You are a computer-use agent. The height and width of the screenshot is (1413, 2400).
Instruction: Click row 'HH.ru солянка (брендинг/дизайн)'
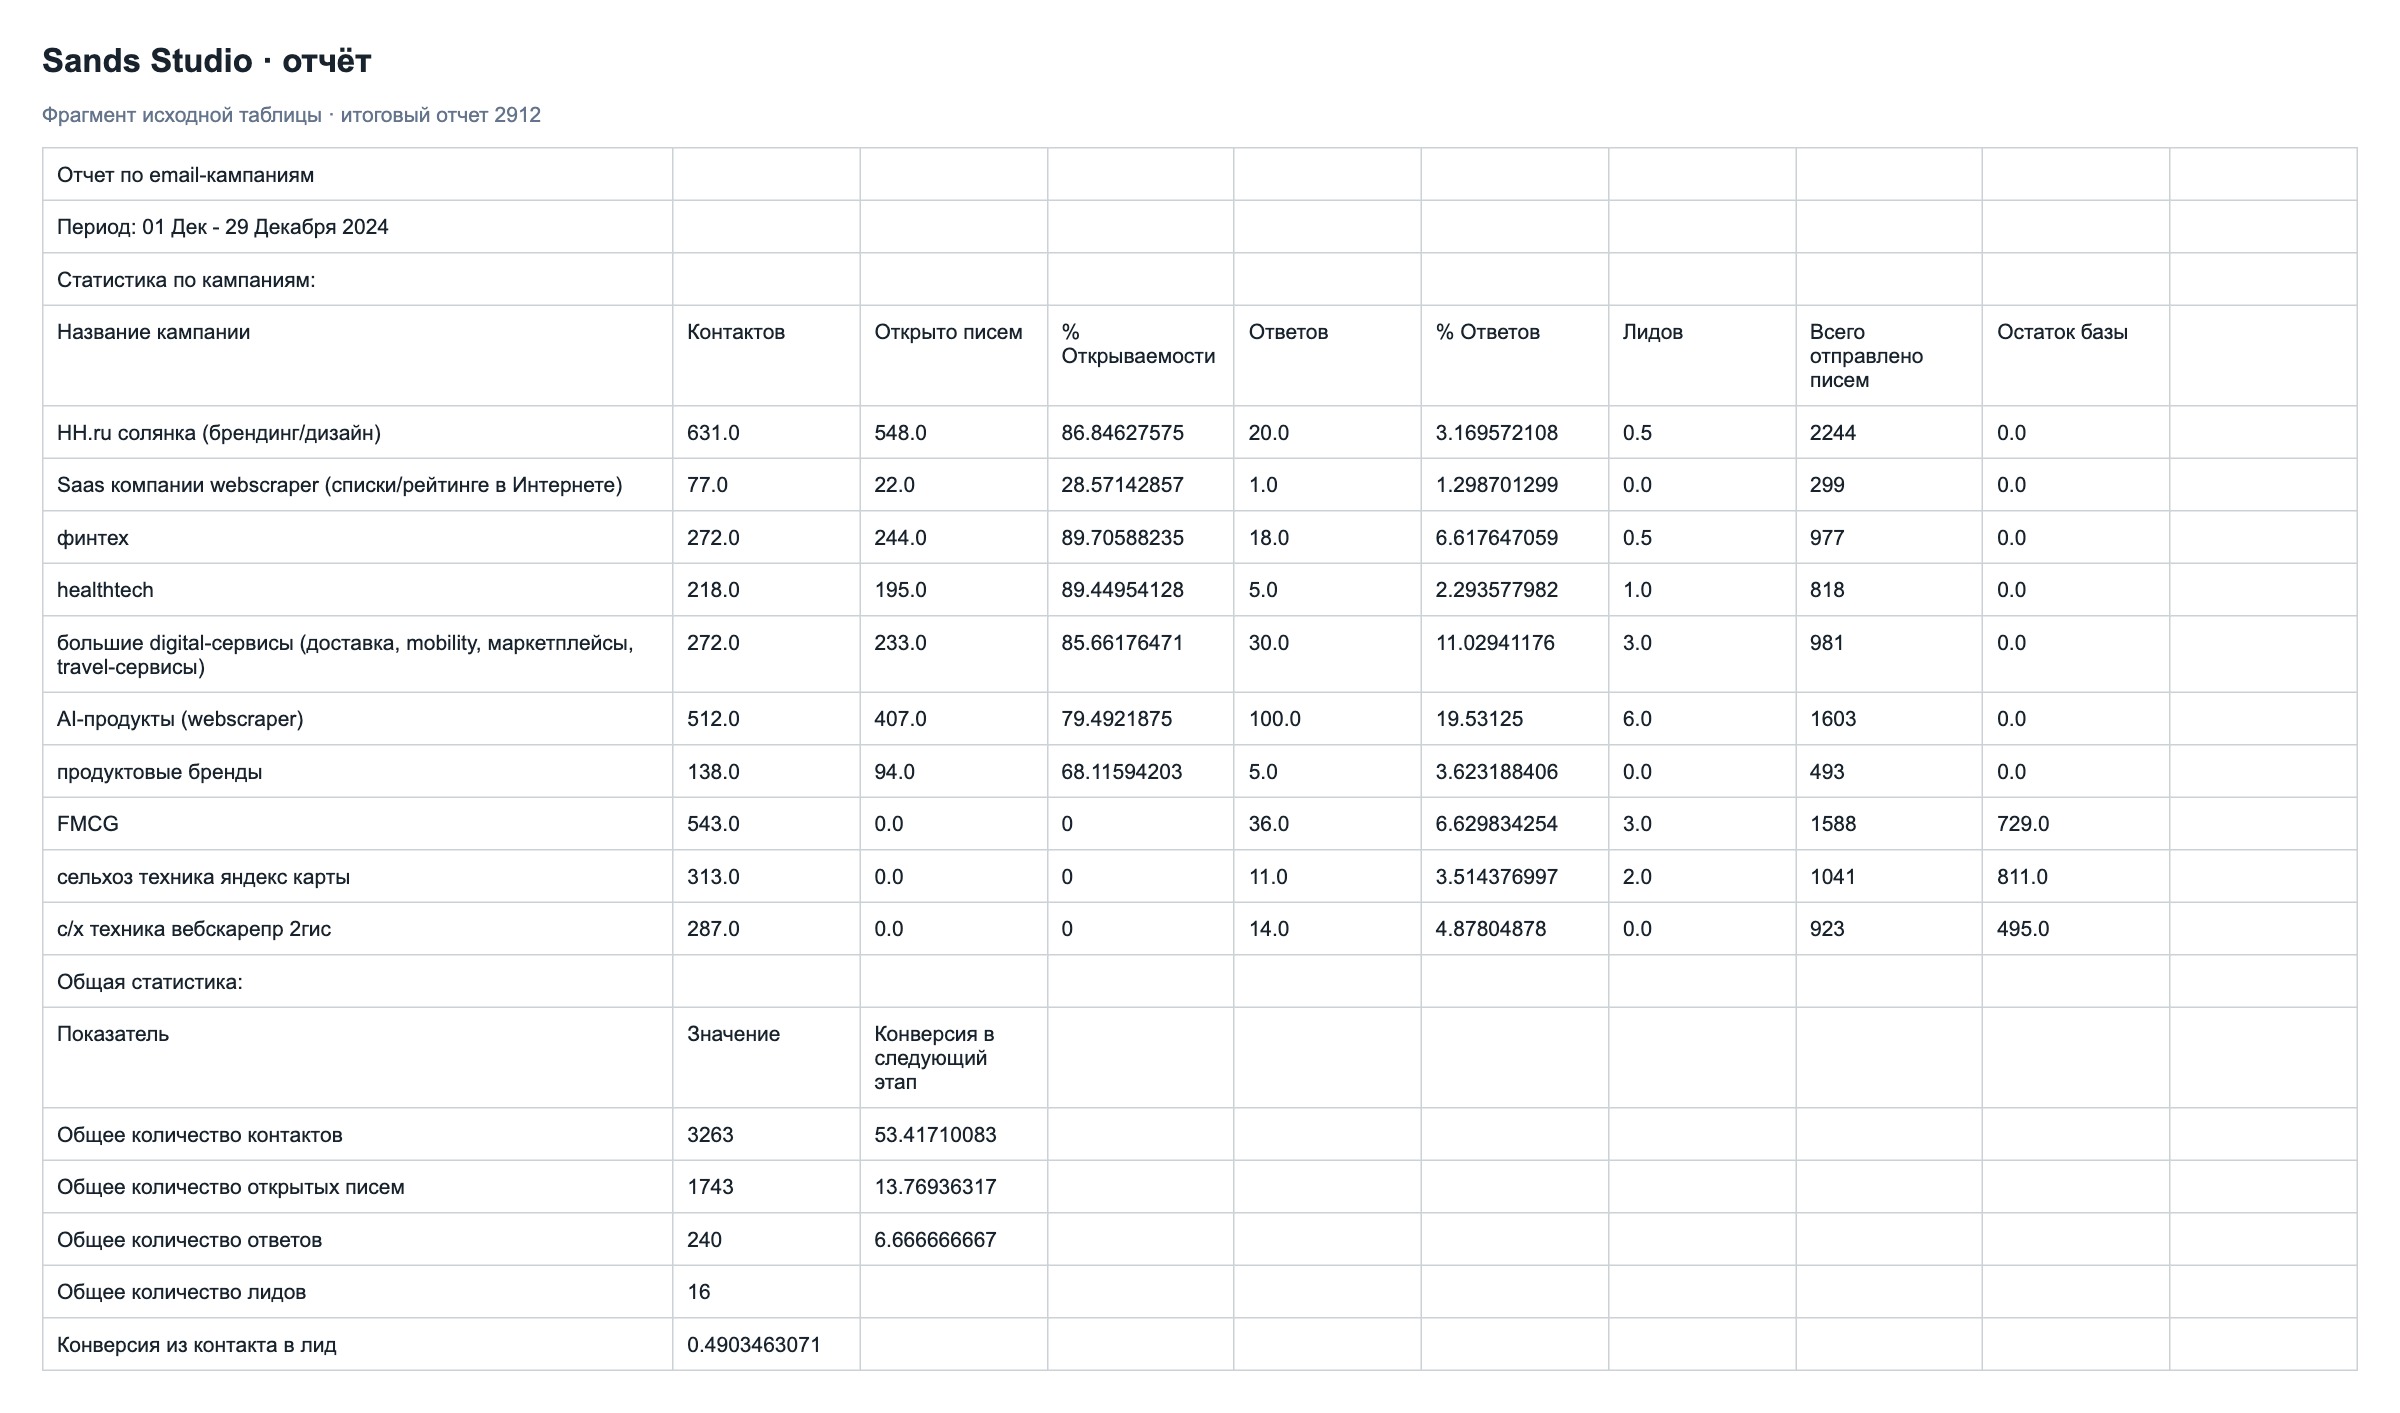[x=1199, y=433]
